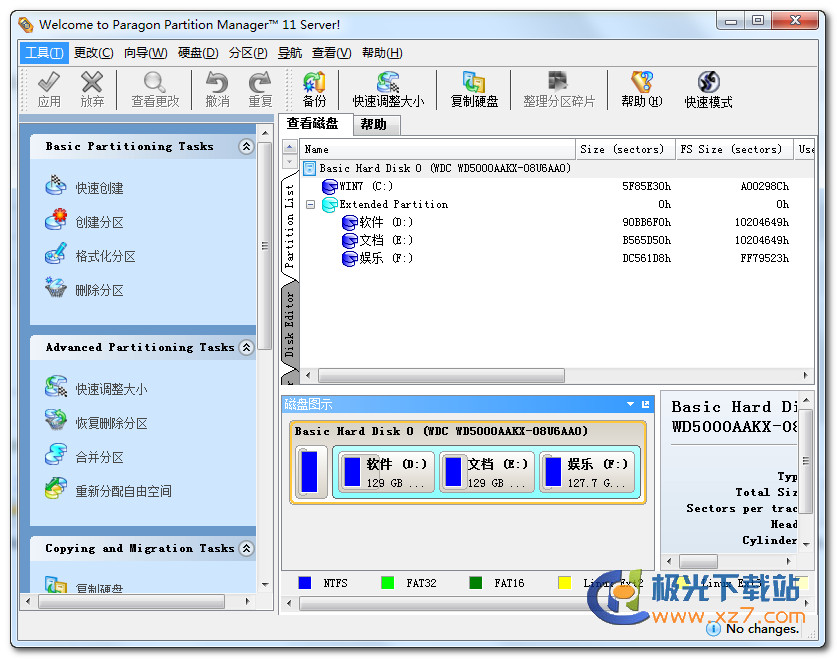Open the 更改(C) menu

[93, 53]
